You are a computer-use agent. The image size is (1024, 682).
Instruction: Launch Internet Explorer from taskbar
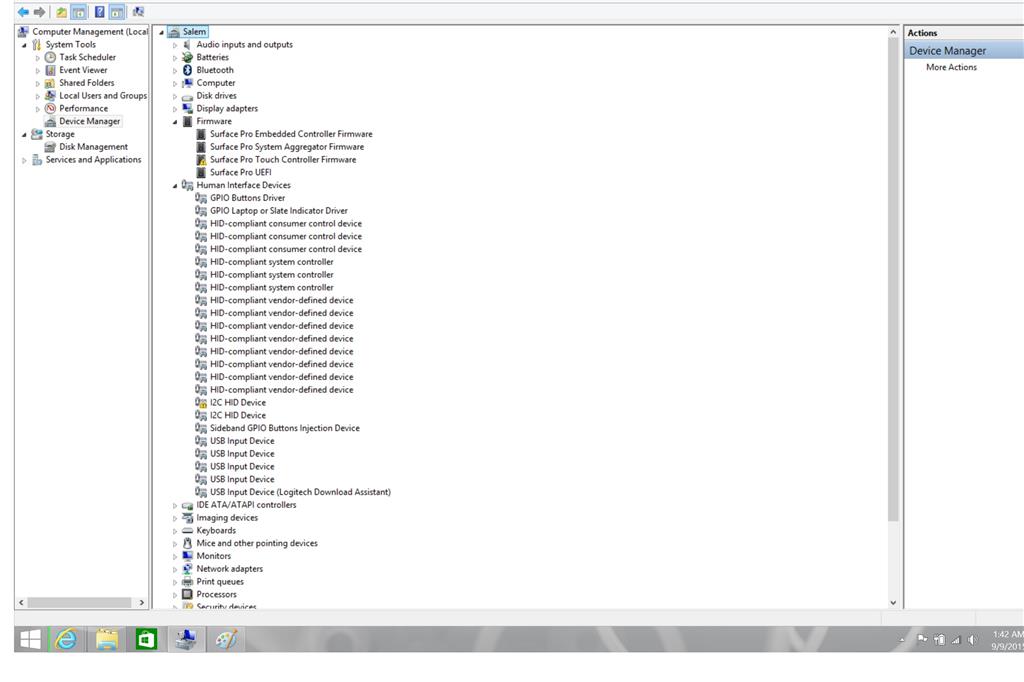coord(66,640)
